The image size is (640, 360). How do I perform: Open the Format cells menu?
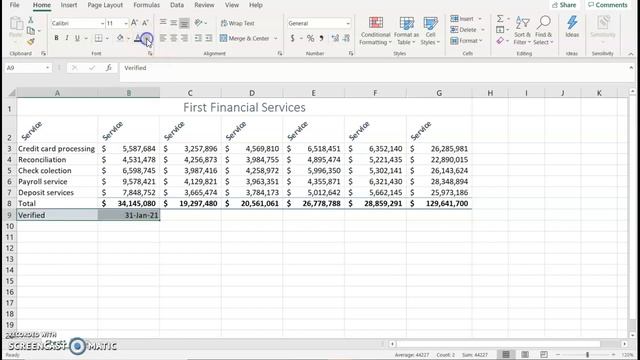467,41
